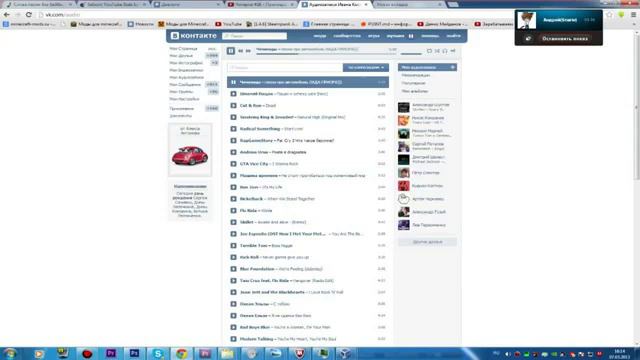The width and height of the screenshot is (640, 360).
Task: Click Остановить показ in screen share popup
Action: click(565, 38)
